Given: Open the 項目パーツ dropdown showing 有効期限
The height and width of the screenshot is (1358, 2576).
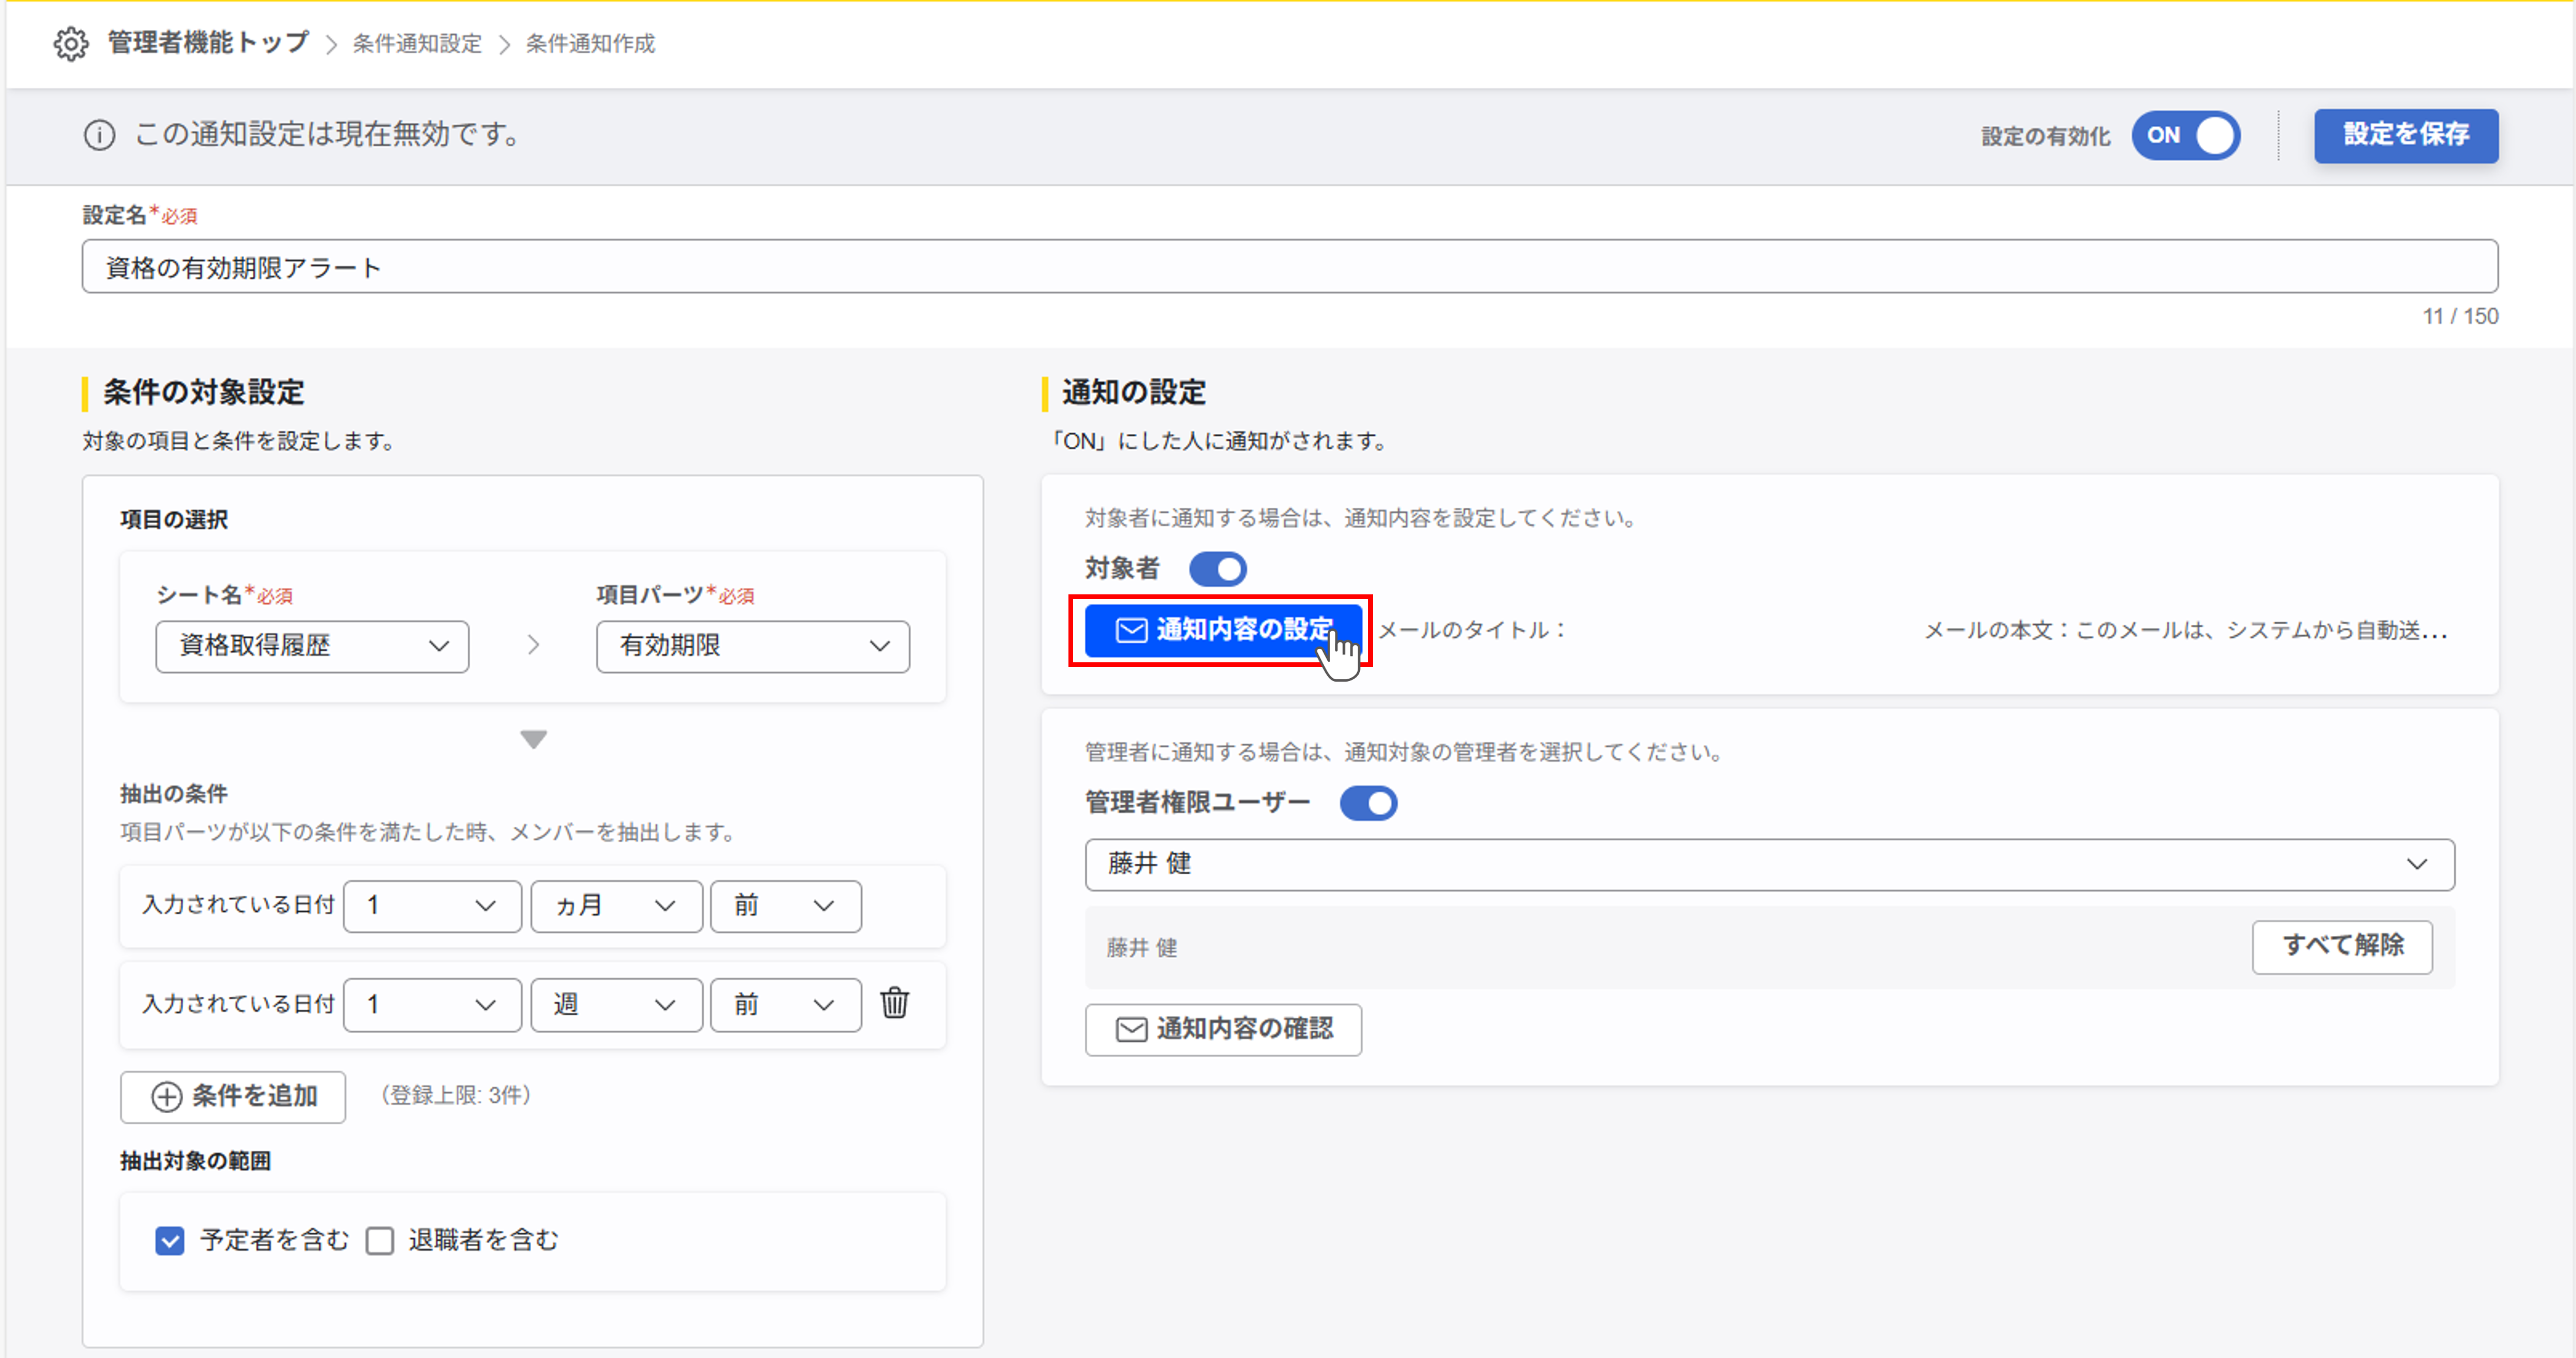Looking at the screenshot, I should (752, 646).
